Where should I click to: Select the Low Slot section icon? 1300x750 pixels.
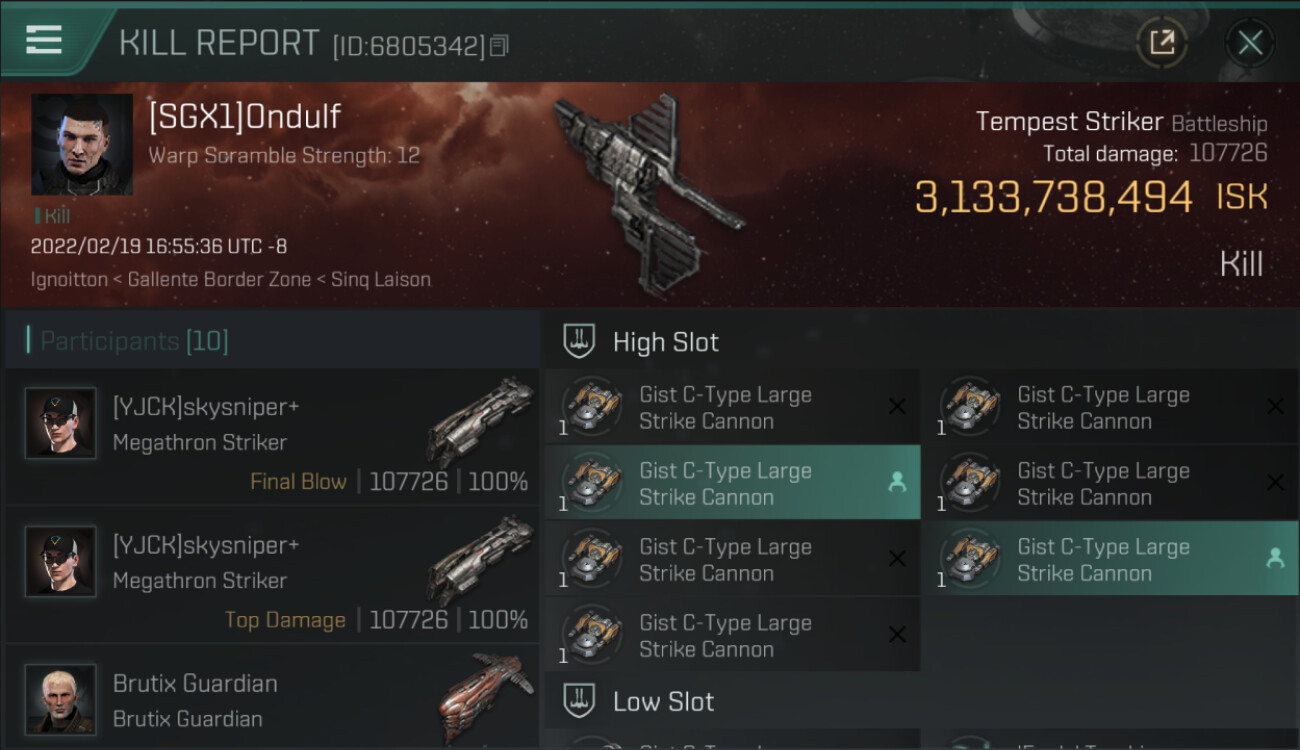click(580, 701)
